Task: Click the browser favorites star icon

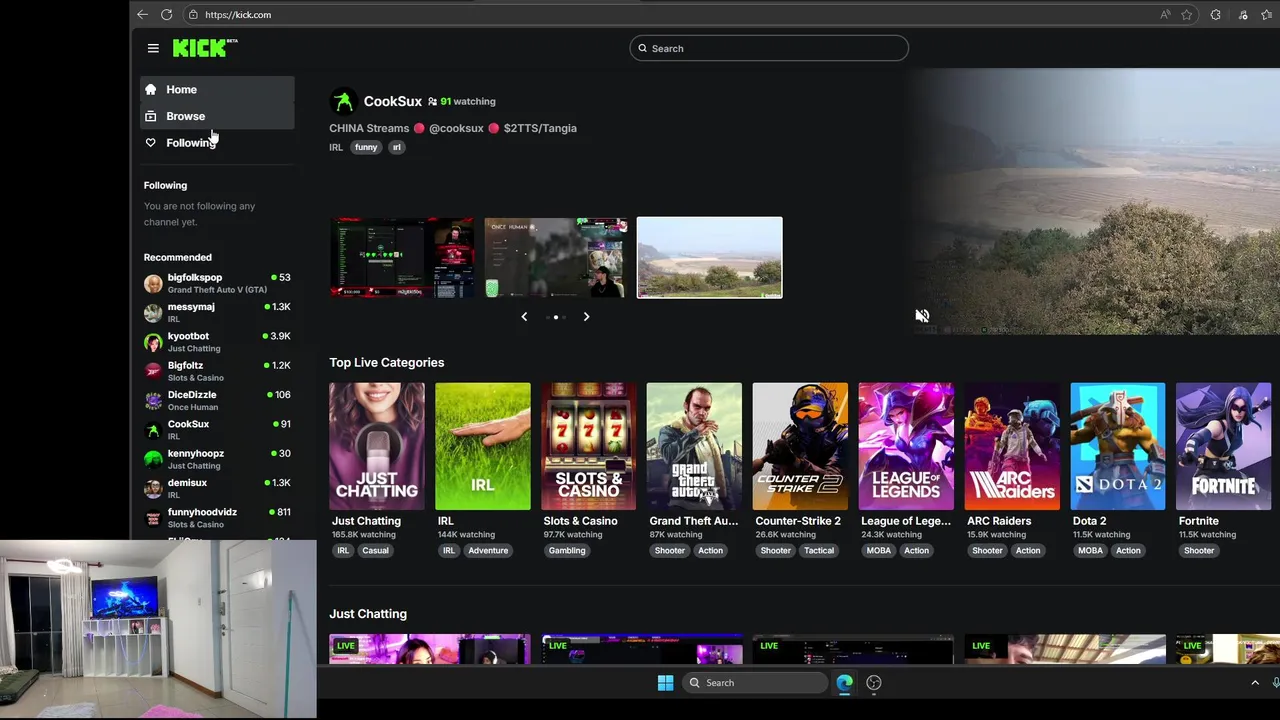Action: coord(1187,14)
